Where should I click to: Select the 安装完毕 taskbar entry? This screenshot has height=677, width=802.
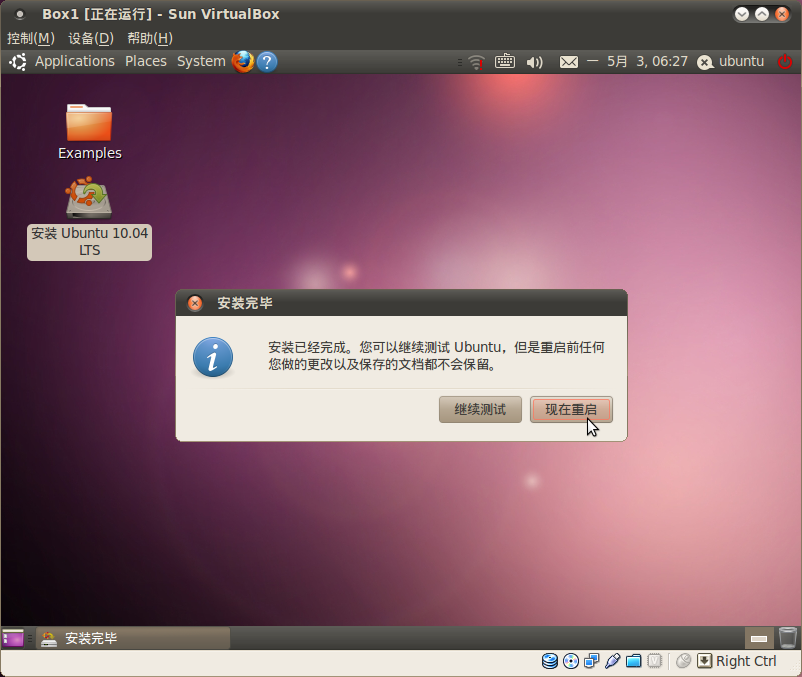click(133, 638)
